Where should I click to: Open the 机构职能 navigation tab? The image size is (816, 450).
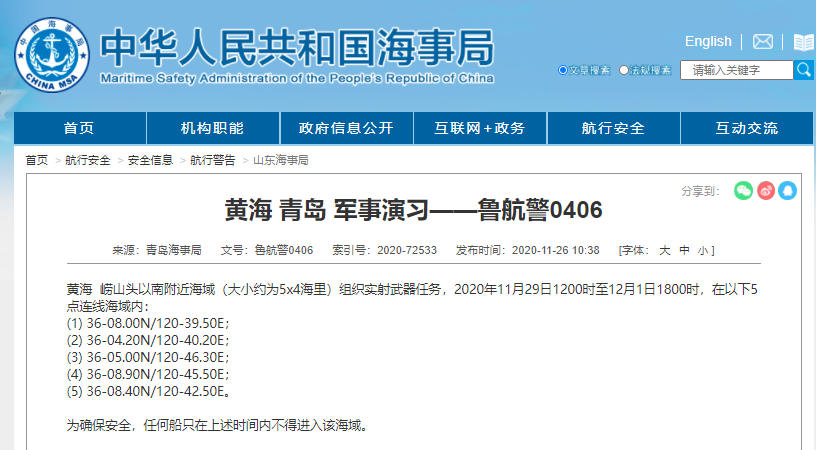[213, 128]
